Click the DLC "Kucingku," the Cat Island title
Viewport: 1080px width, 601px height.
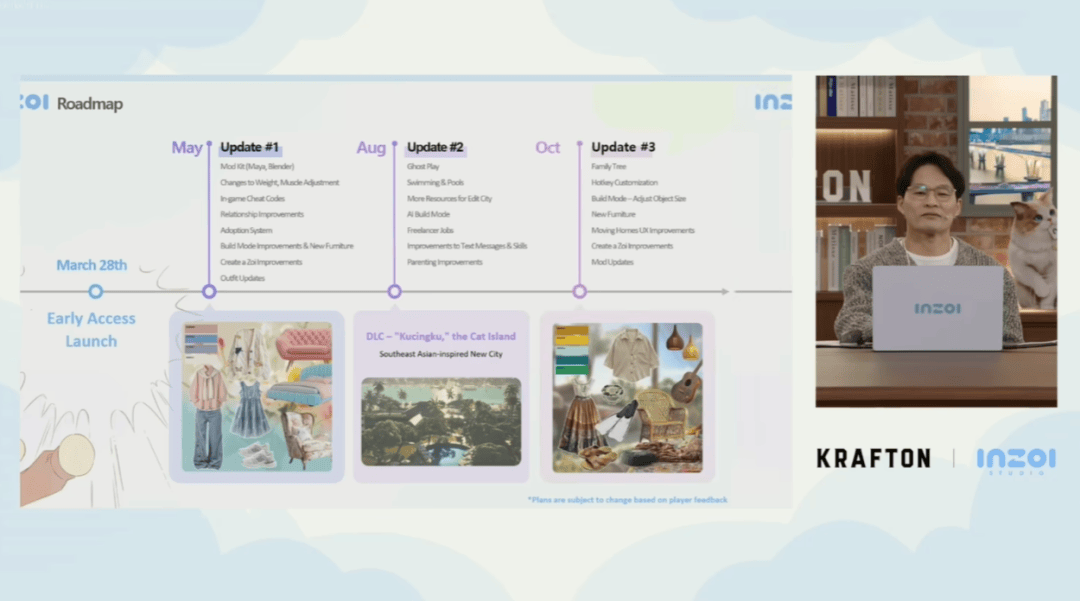441,337
